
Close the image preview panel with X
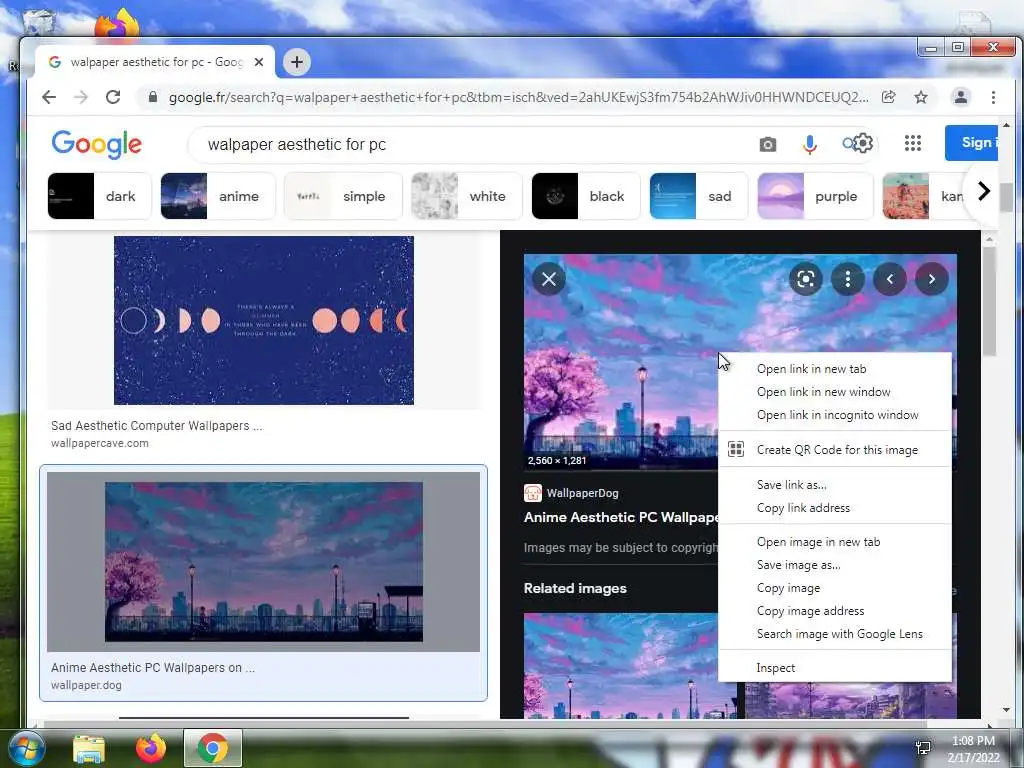[x=549, y=280]
